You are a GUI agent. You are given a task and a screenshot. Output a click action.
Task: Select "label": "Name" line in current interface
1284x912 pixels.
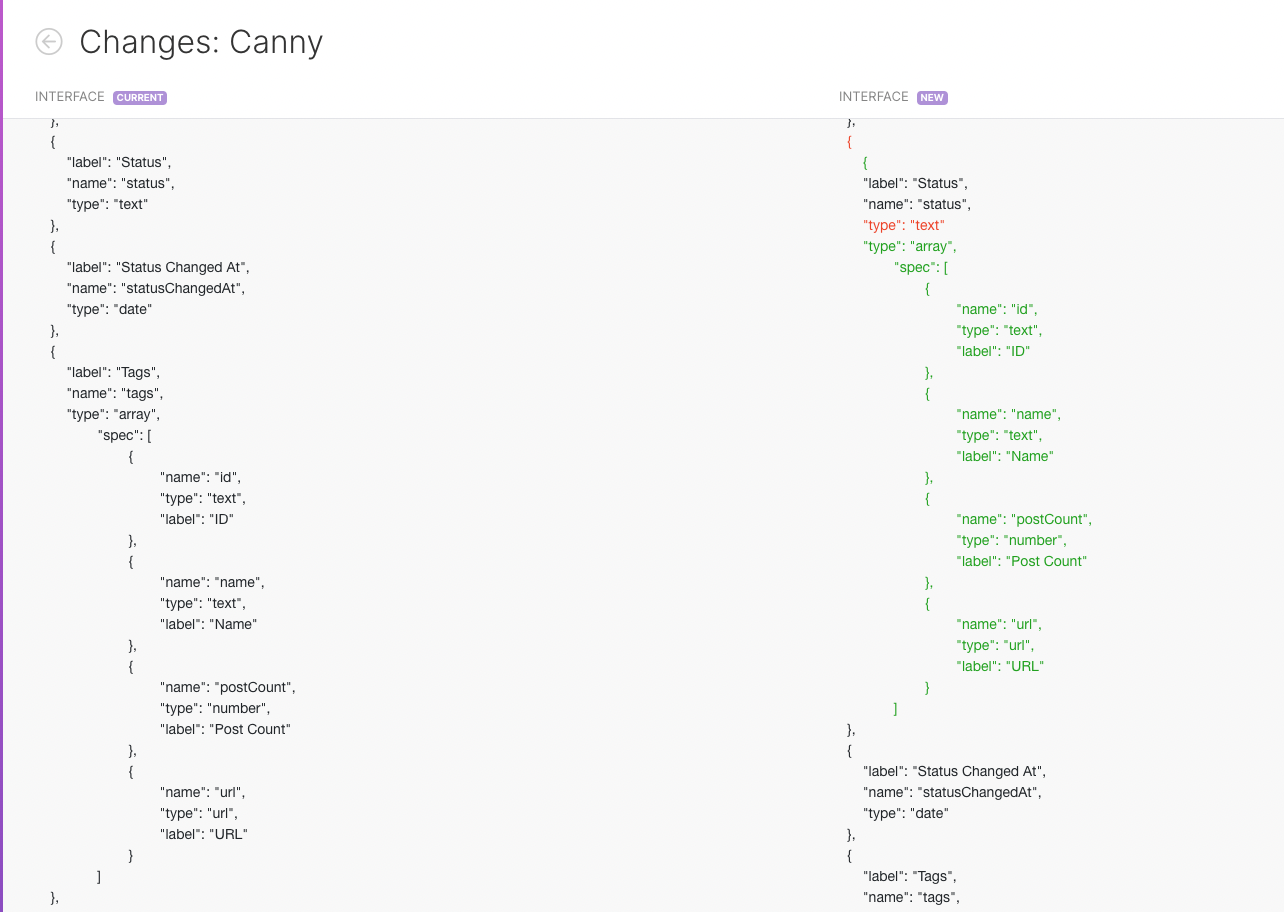coord(209,624)
